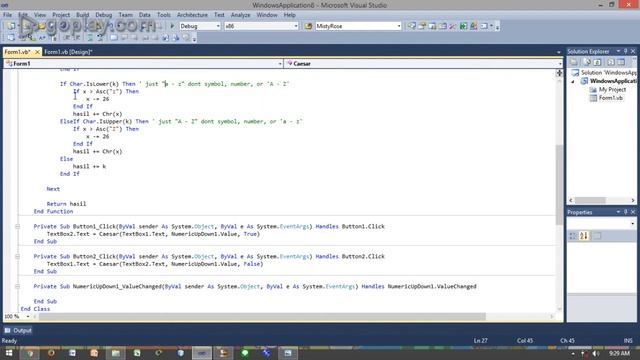Open the Architecture menu
Screen dimensions: 640x360
[192, 15]
